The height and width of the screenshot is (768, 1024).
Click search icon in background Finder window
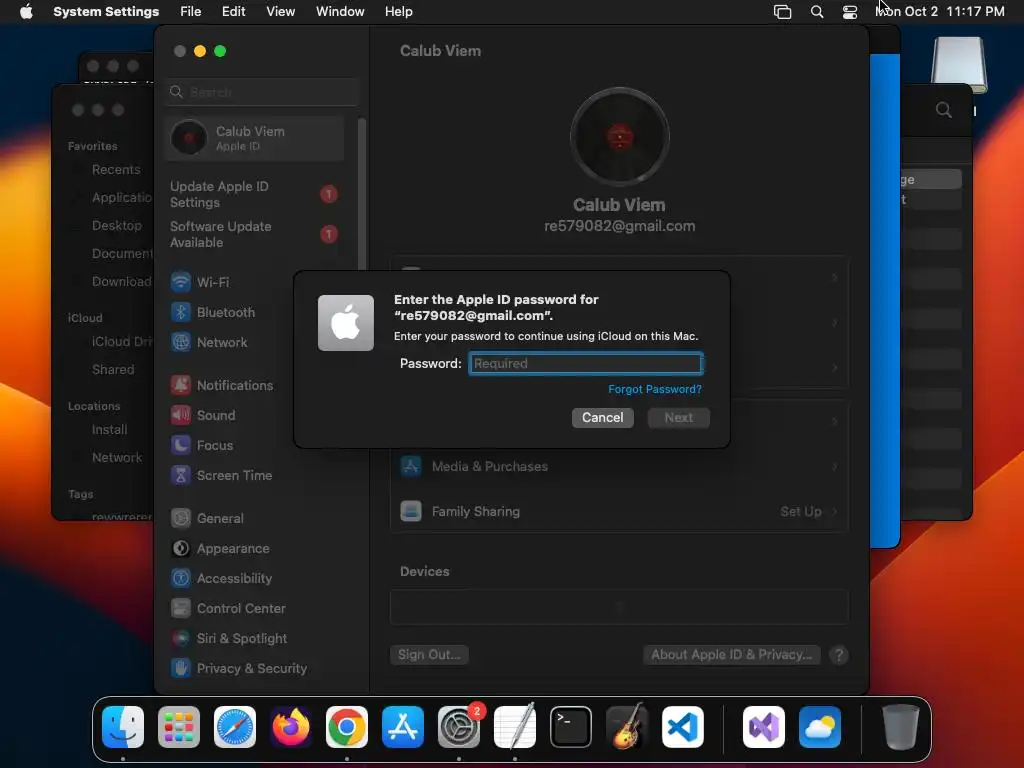click(x=944, y=110)
